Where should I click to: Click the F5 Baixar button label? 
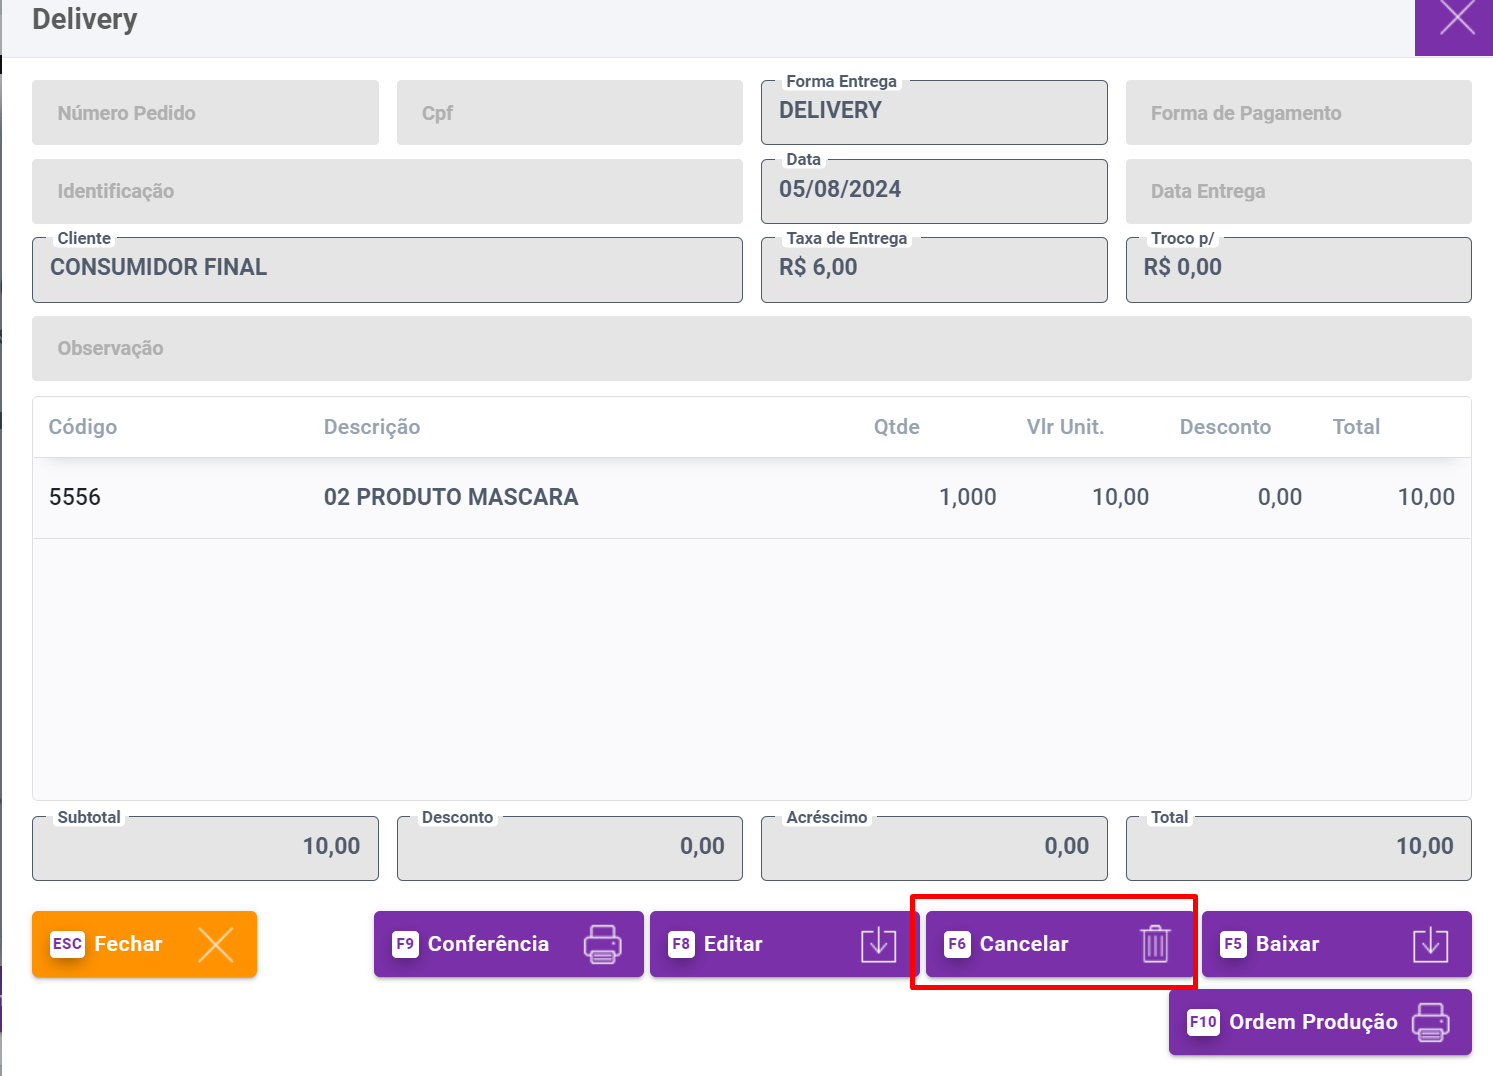click(x=1287, y=944)
